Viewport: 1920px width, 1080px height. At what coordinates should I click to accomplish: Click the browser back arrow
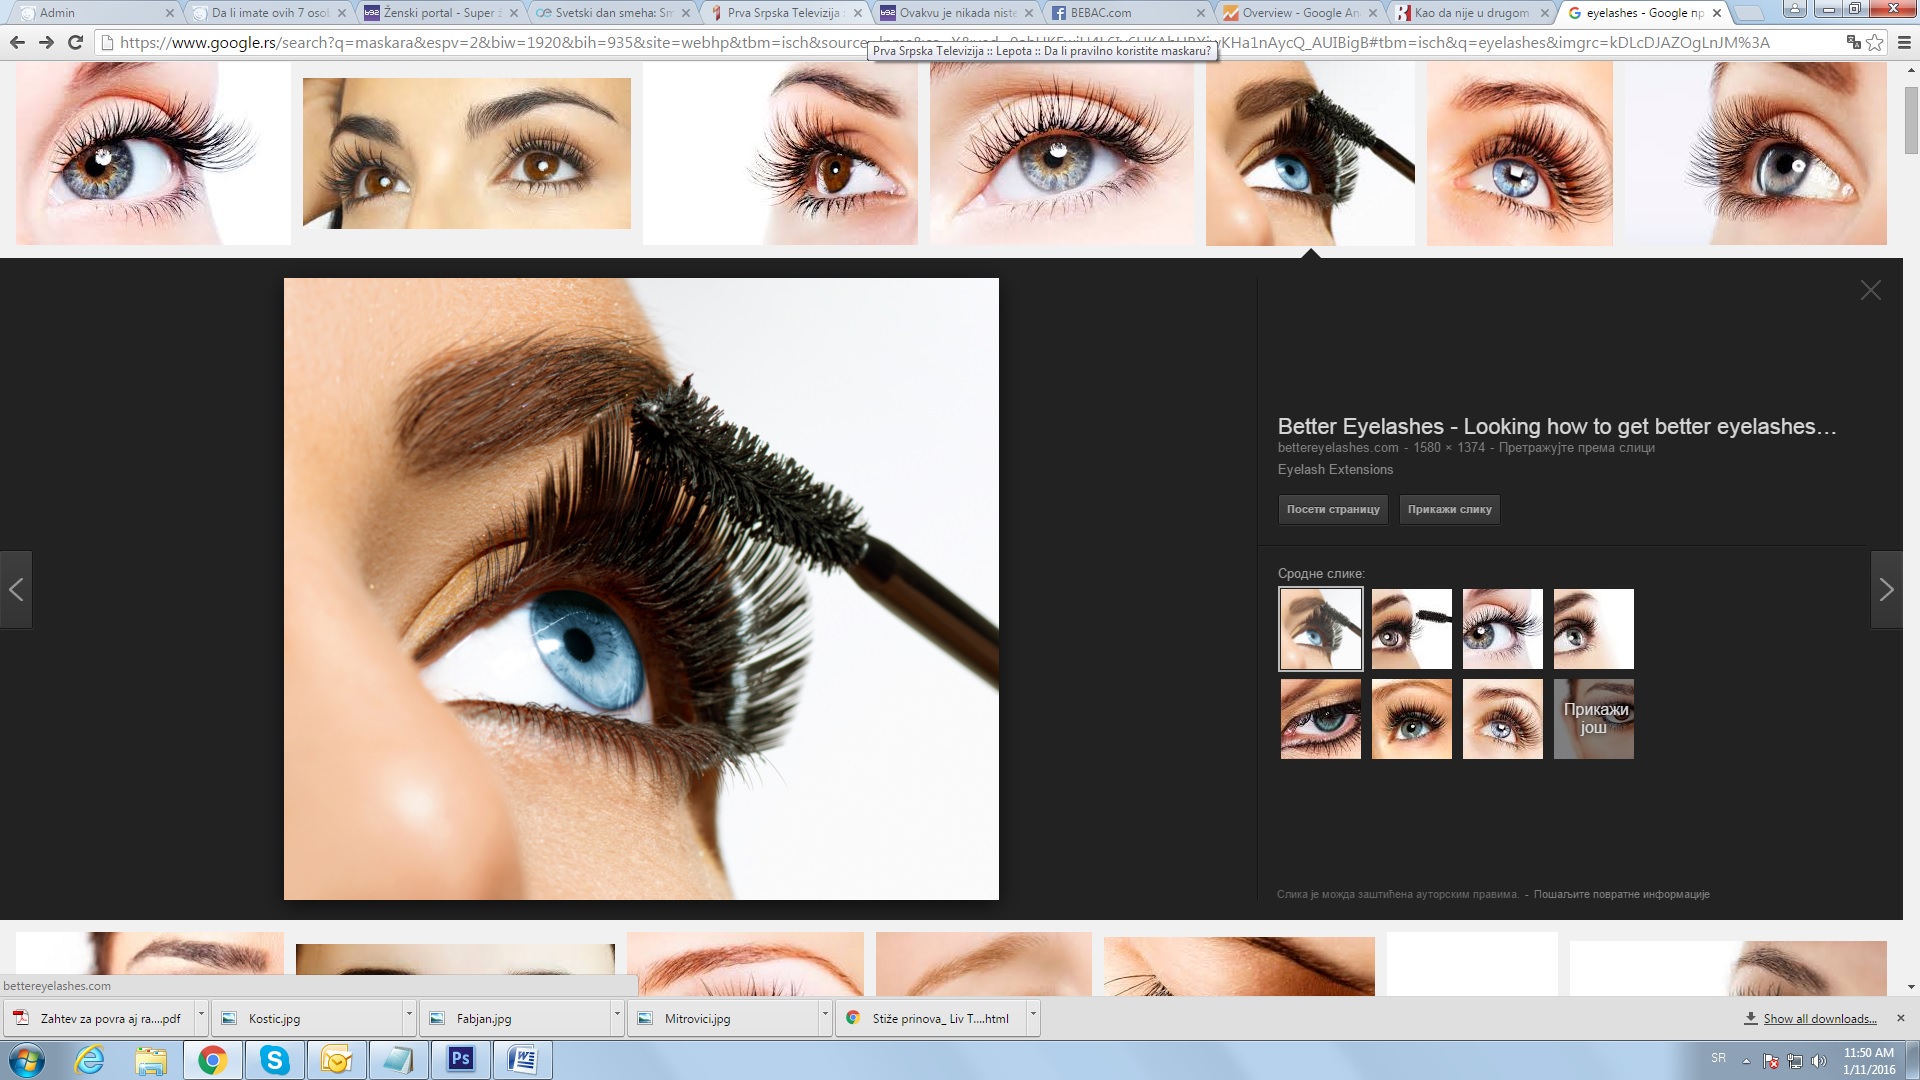point(17,43)
